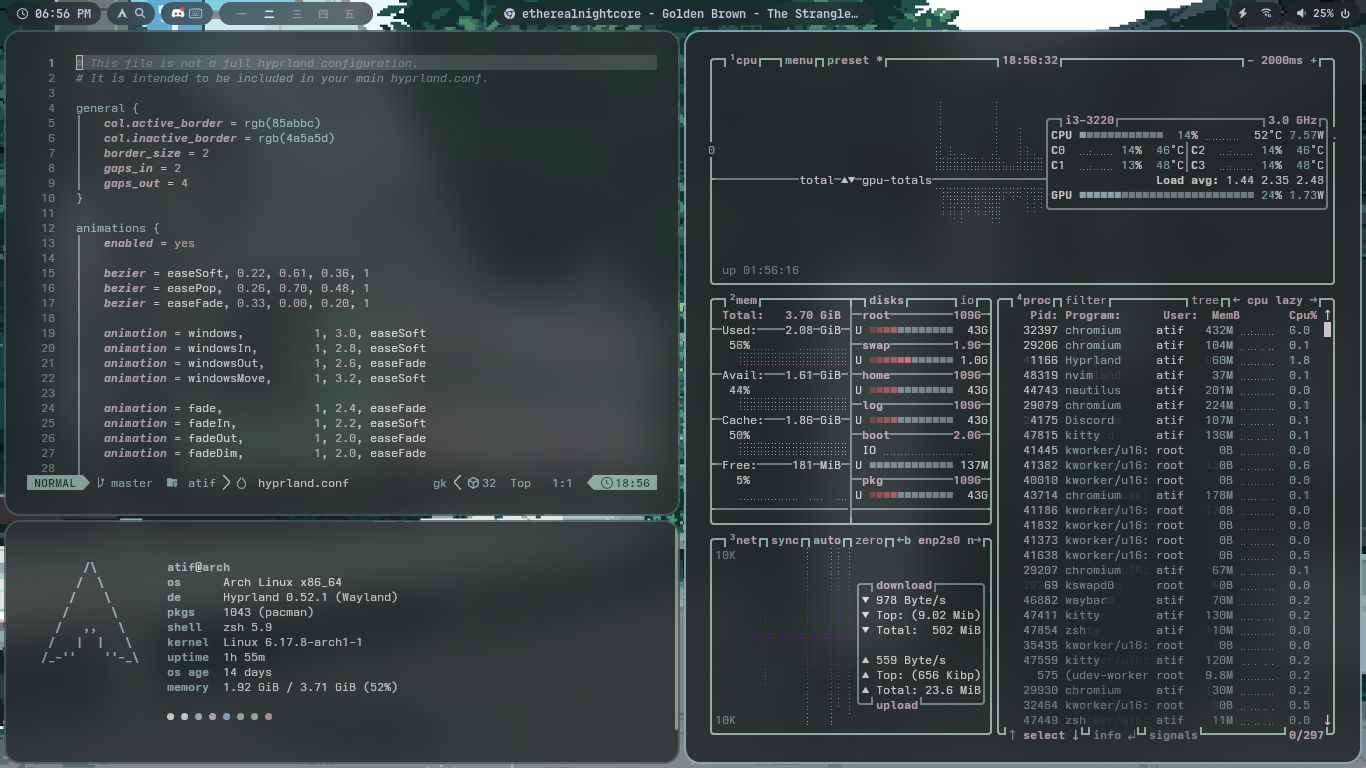
Task: Toggle the mem box in btop
Action: coord(744,300)
